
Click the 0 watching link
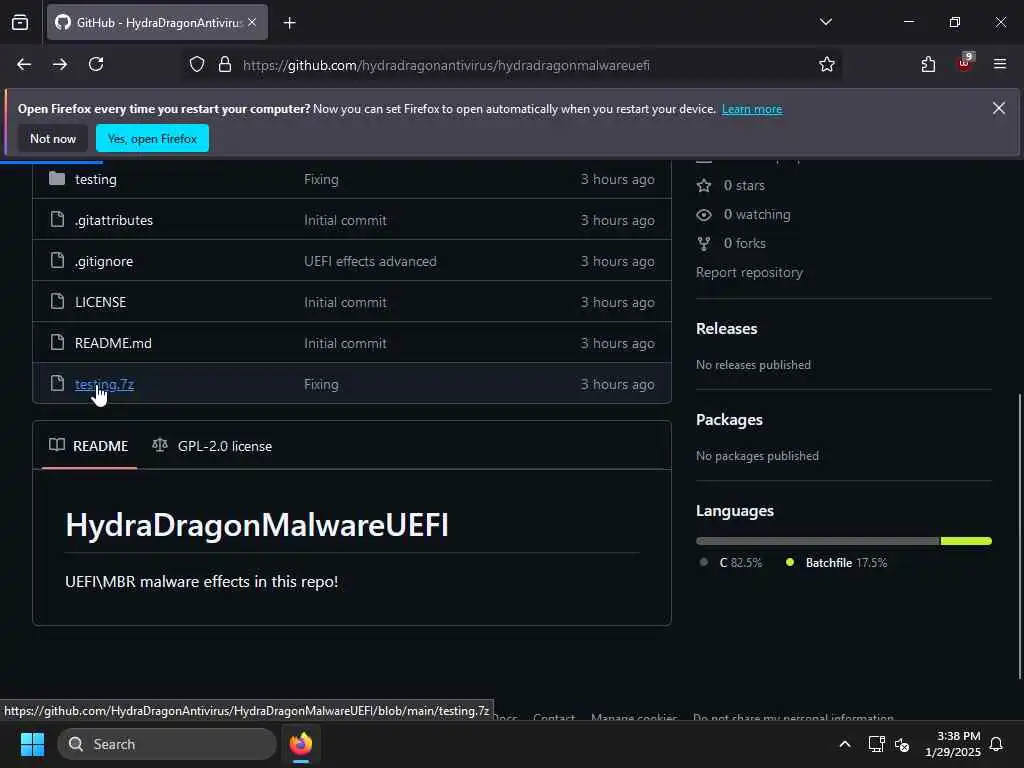757,214
